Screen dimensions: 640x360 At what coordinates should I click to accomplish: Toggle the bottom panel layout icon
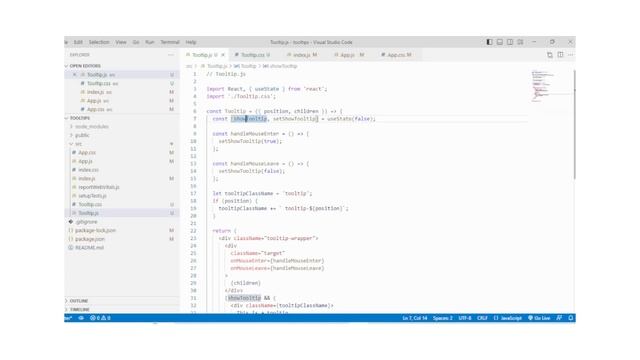pos(500,42)
